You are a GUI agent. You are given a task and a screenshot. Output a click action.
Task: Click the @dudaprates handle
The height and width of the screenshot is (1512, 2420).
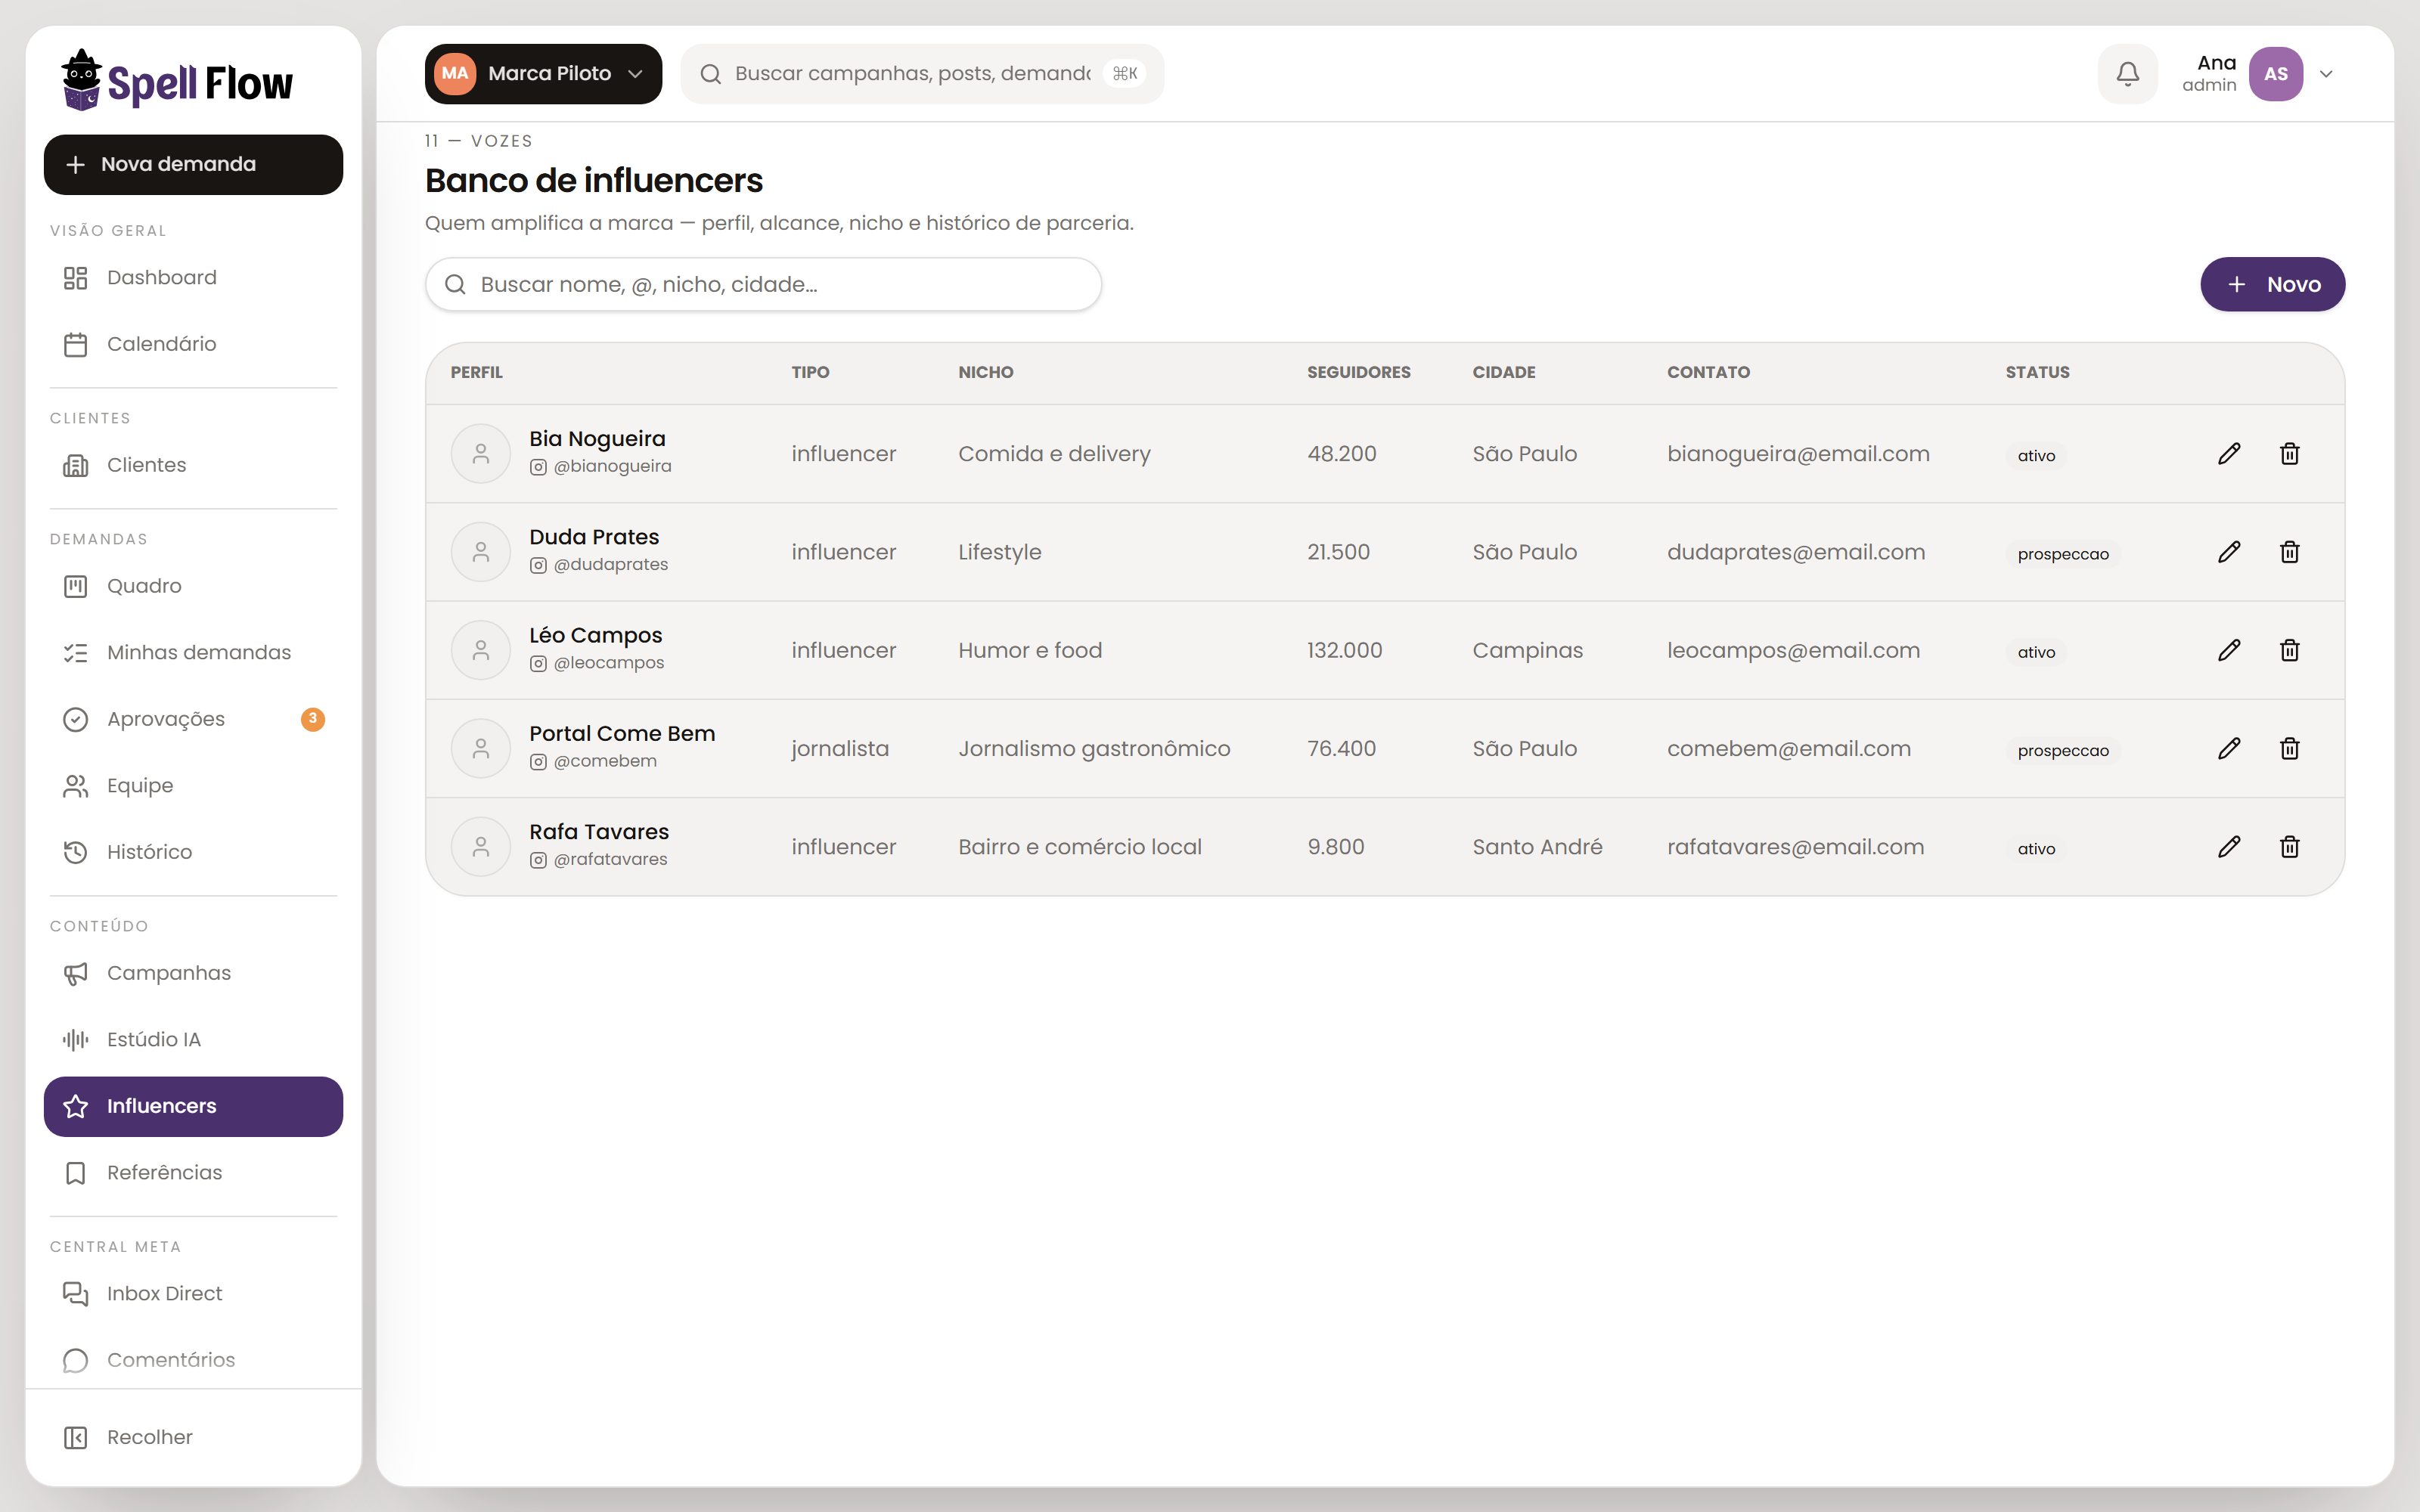pyautogui.click(x=611, y=565)
